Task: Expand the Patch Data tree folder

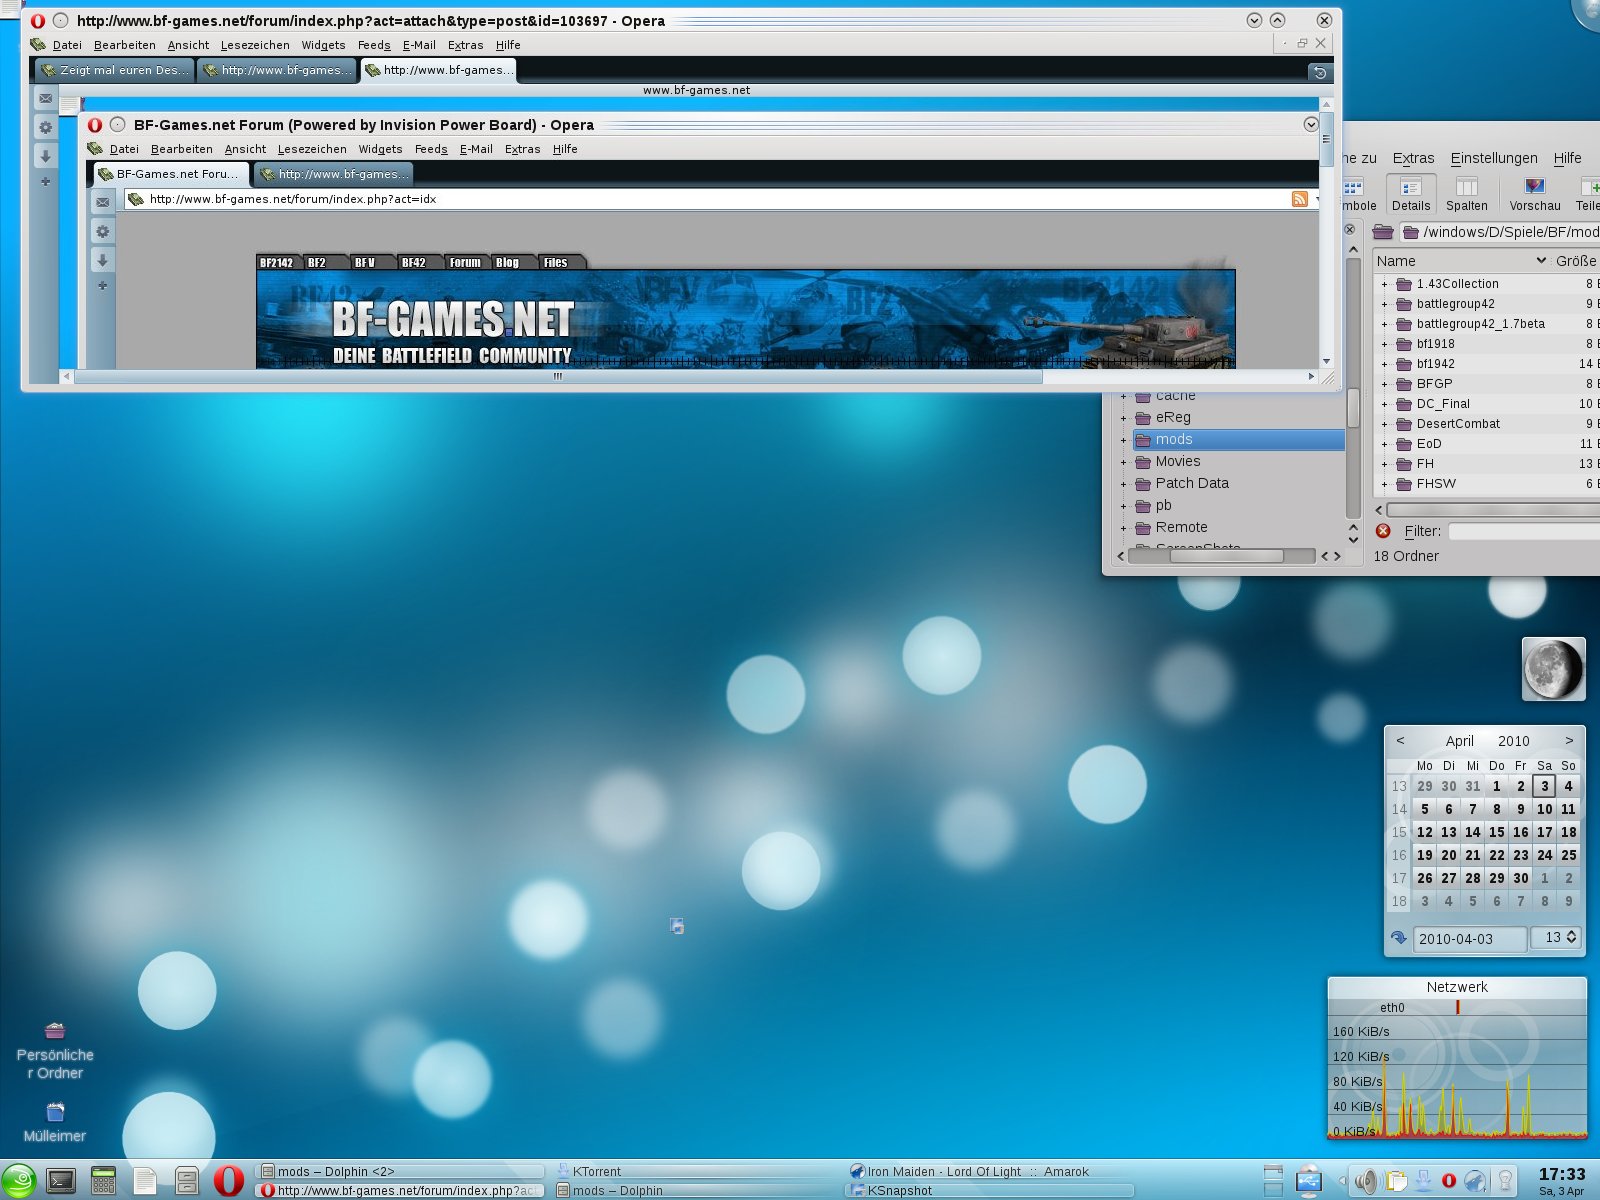Action: [x=1123, y=484]
